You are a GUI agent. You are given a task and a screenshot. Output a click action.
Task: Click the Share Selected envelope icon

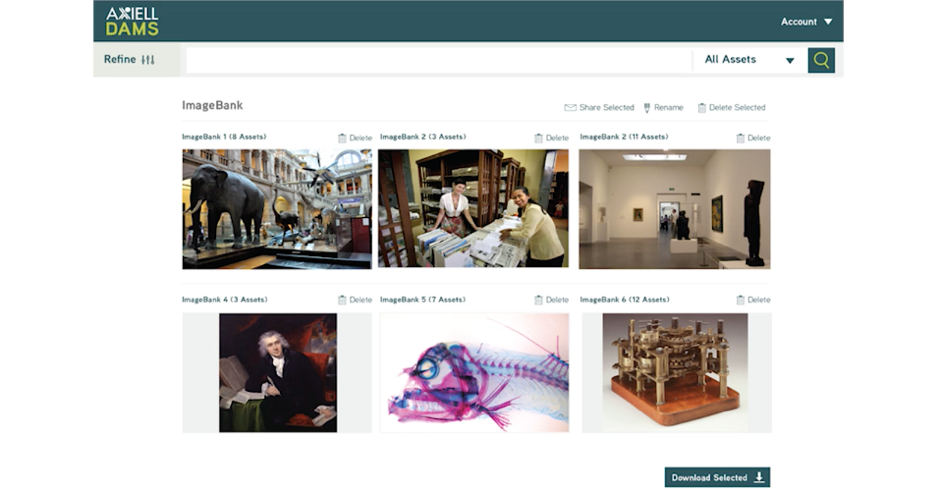click(x=570, y=108)
